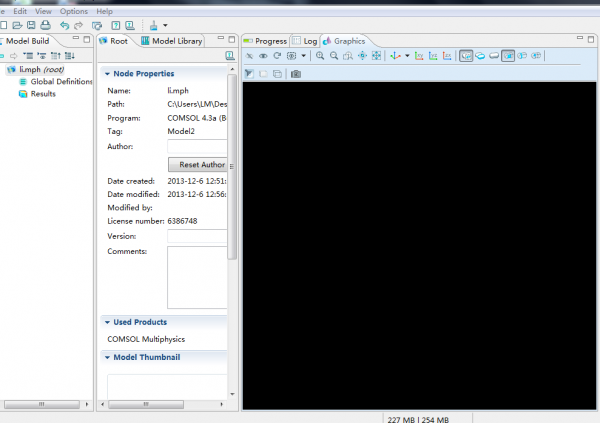Open the View menu

click(x=43, y=11)
